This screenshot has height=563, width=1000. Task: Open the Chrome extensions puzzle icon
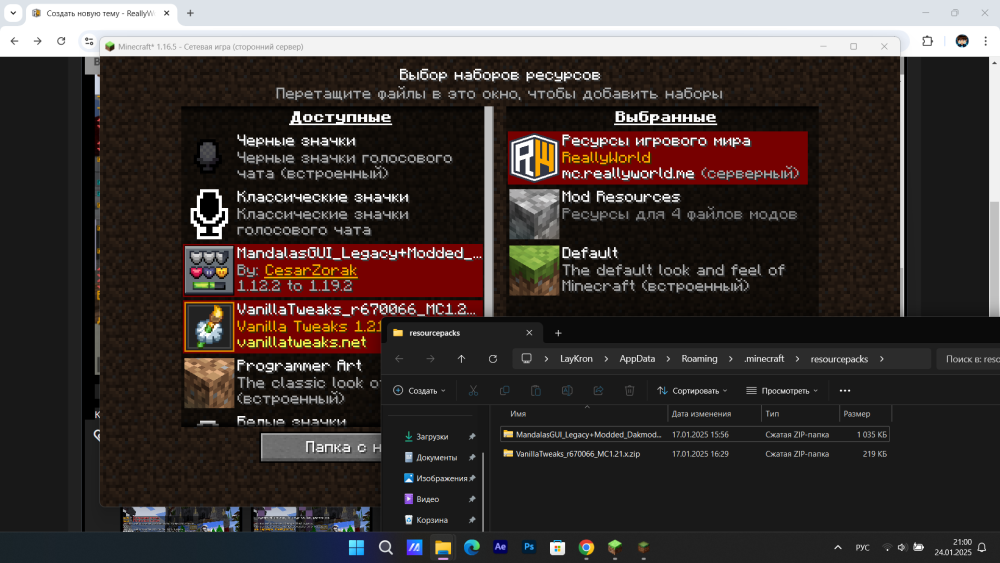coord(927,41)
